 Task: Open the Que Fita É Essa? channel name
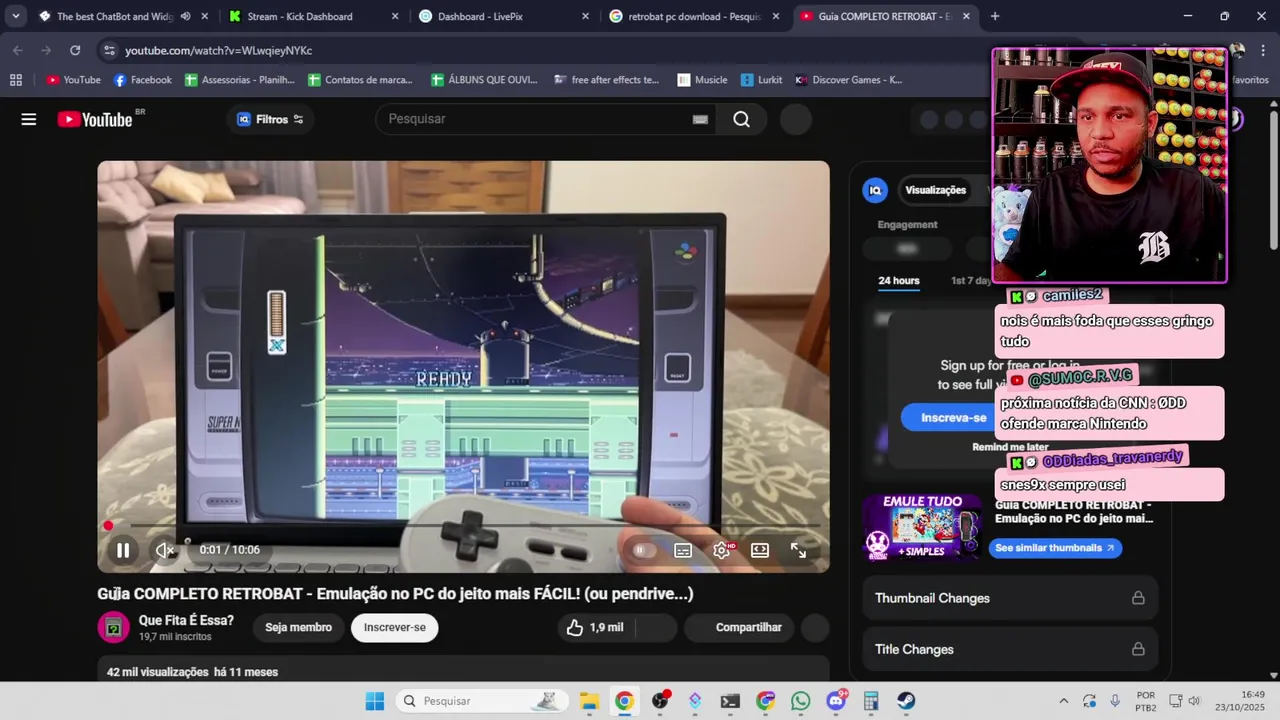186,620
